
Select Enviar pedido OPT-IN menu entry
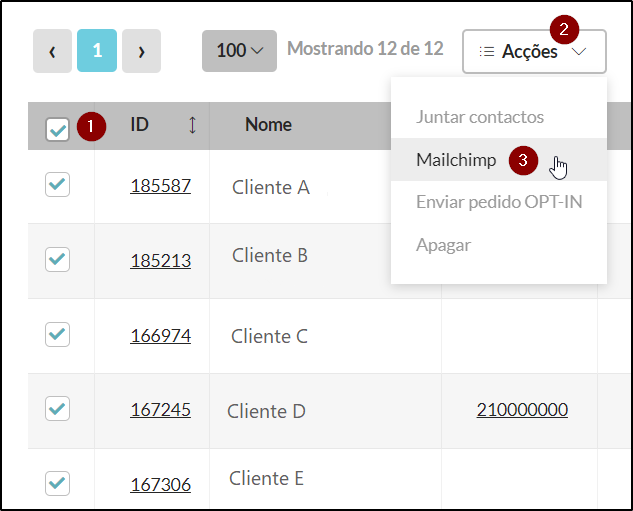click(499, 202)
